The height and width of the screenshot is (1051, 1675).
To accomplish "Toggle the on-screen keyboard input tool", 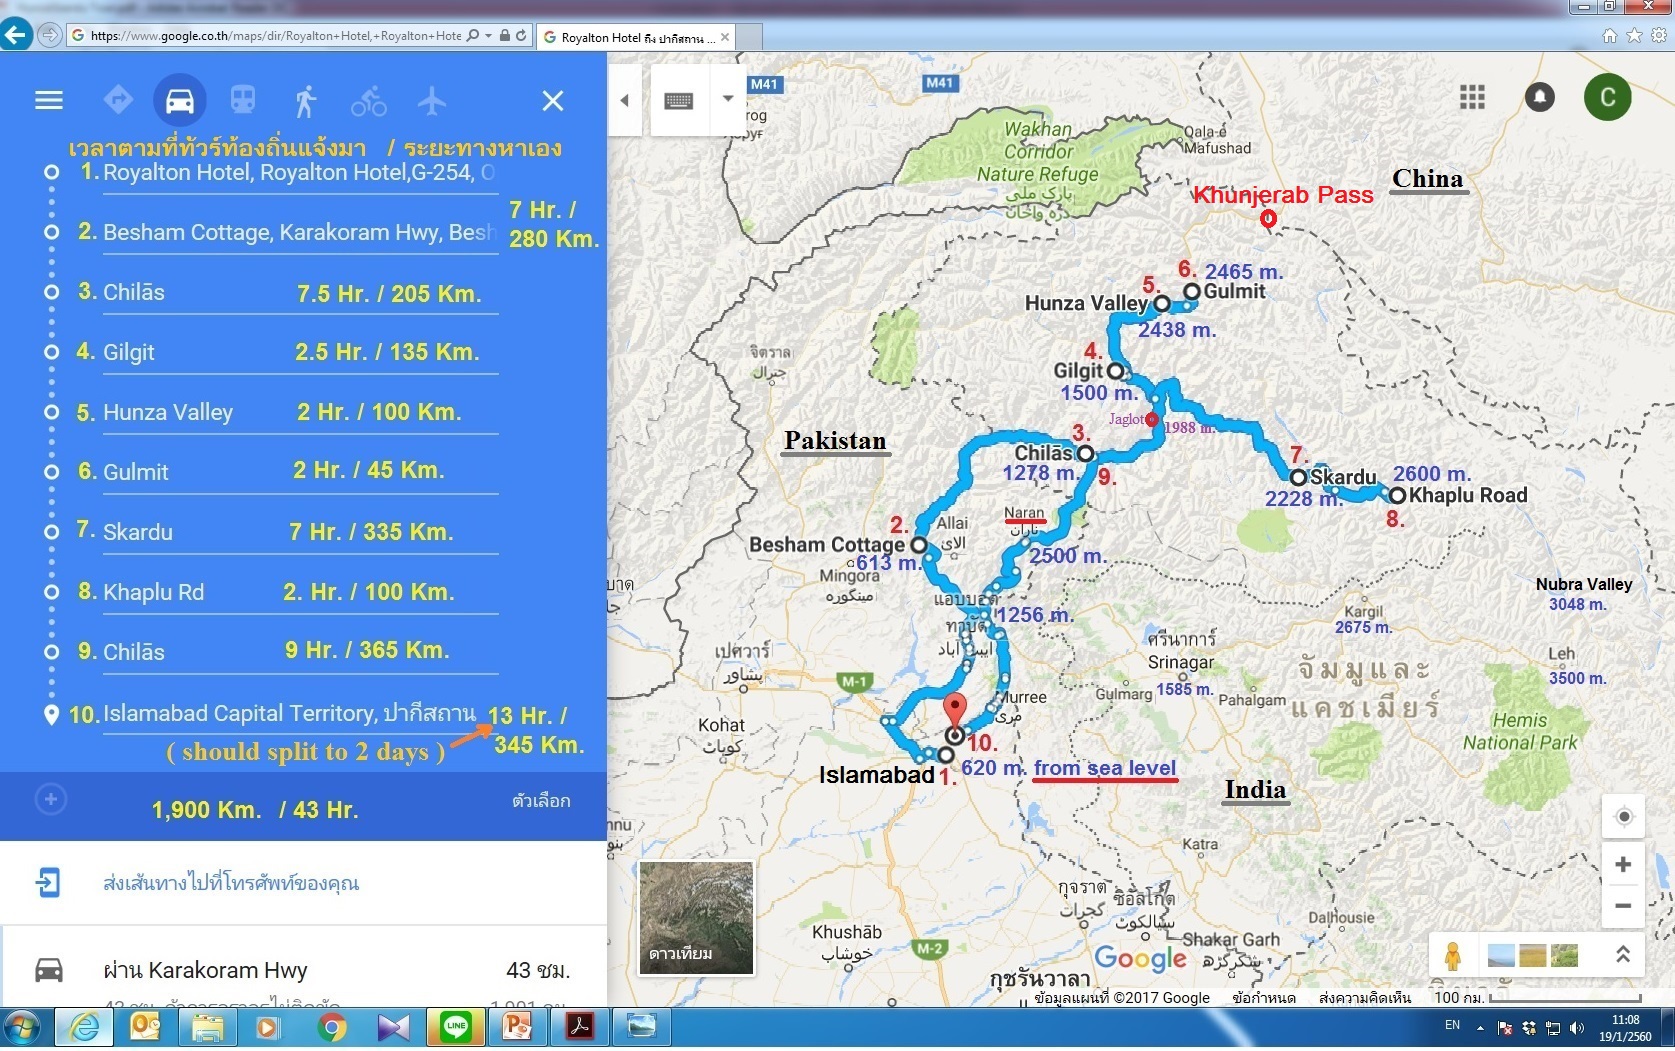I will tap(679, 100).
